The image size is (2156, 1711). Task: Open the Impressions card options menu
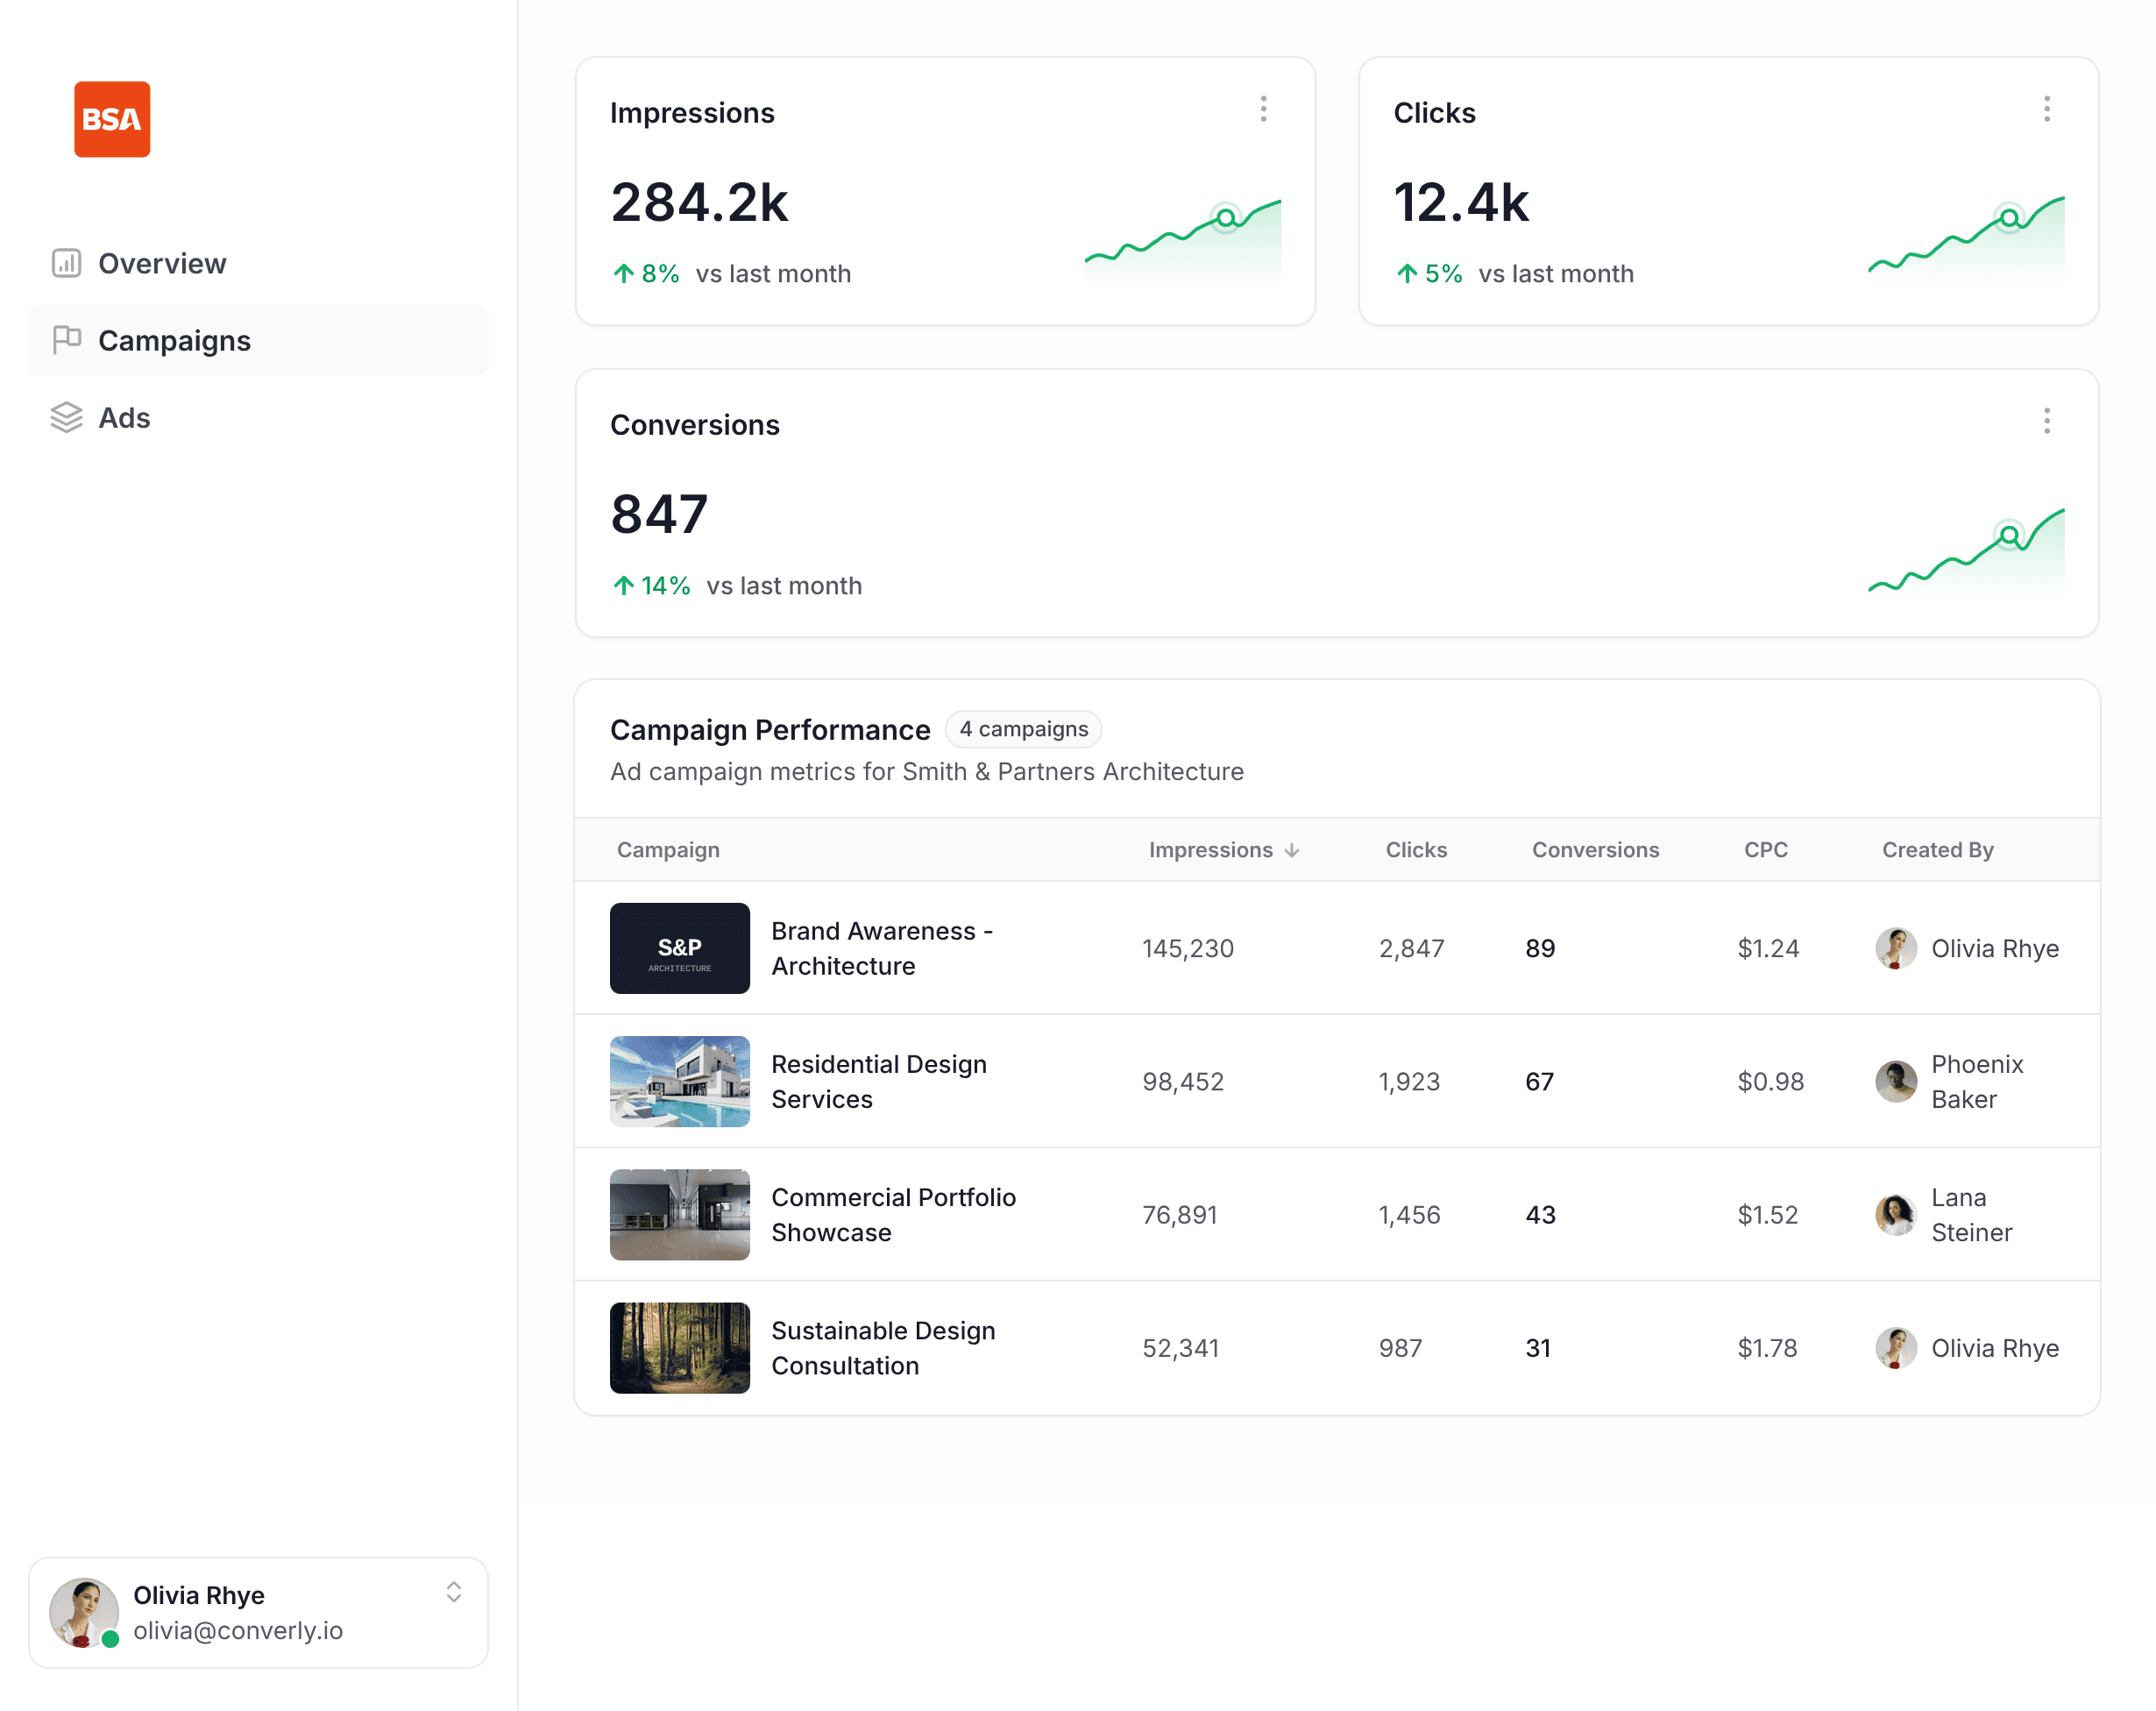pos(1263,108)
